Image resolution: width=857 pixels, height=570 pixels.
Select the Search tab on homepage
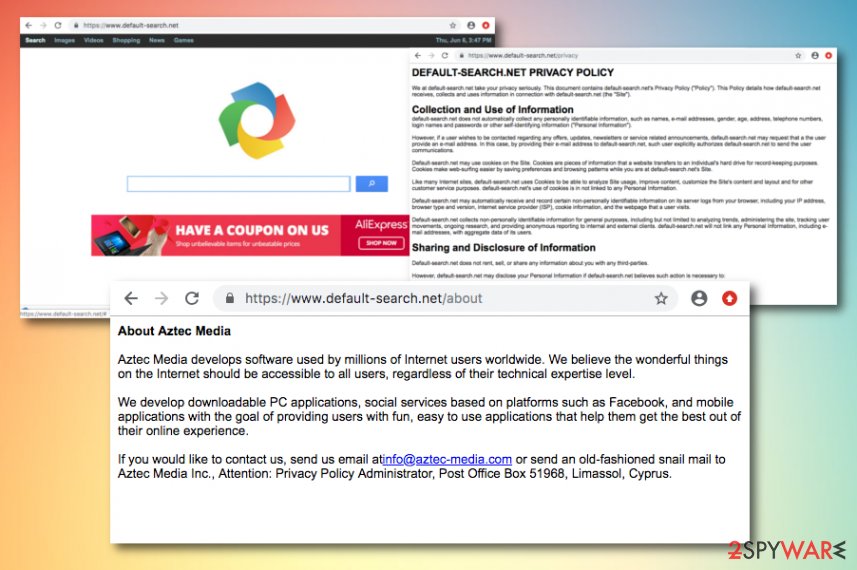(x=35, y=40)
